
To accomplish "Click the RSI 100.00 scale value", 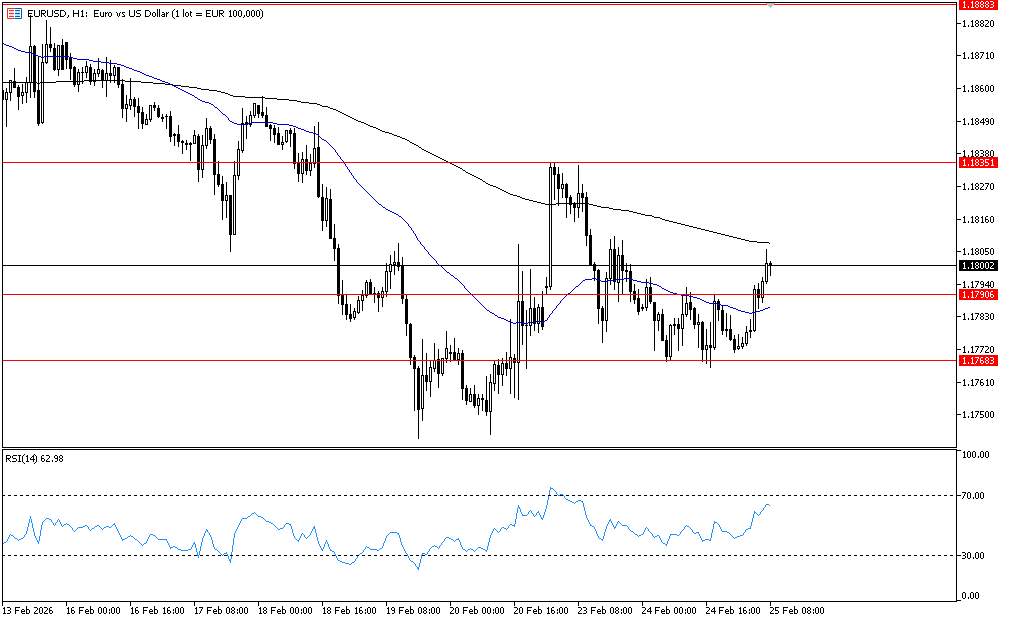I will 975,455.
